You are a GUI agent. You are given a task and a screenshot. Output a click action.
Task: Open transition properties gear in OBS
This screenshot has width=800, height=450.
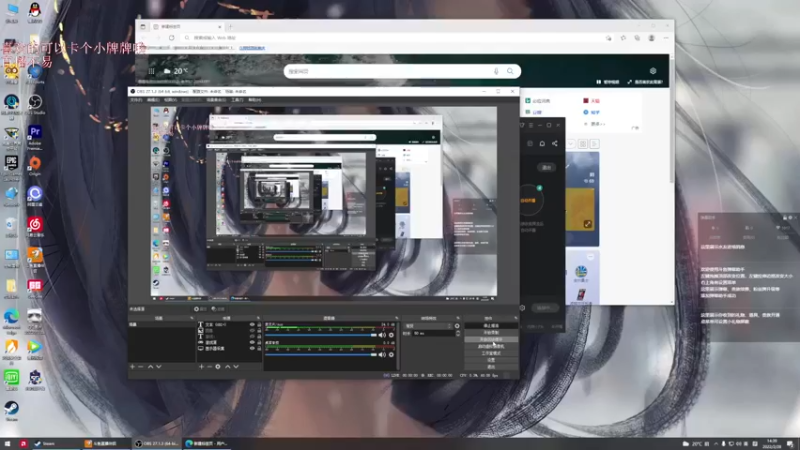tap(457, 326)
